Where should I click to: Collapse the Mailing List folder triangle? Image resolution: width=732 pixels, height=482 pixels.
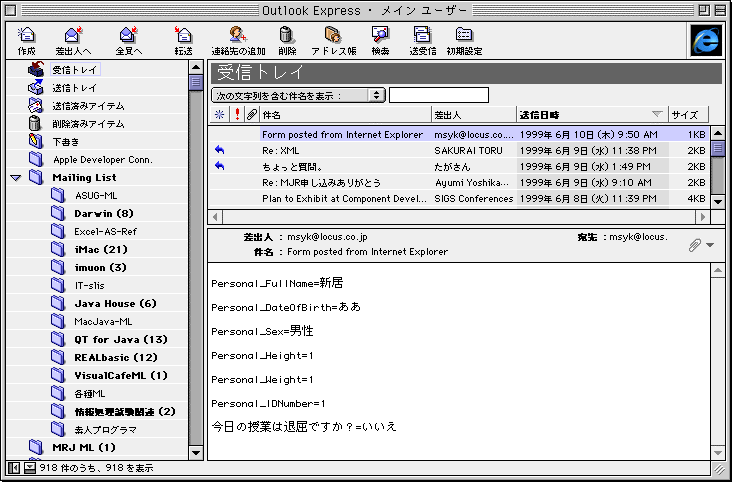(15, 178)
